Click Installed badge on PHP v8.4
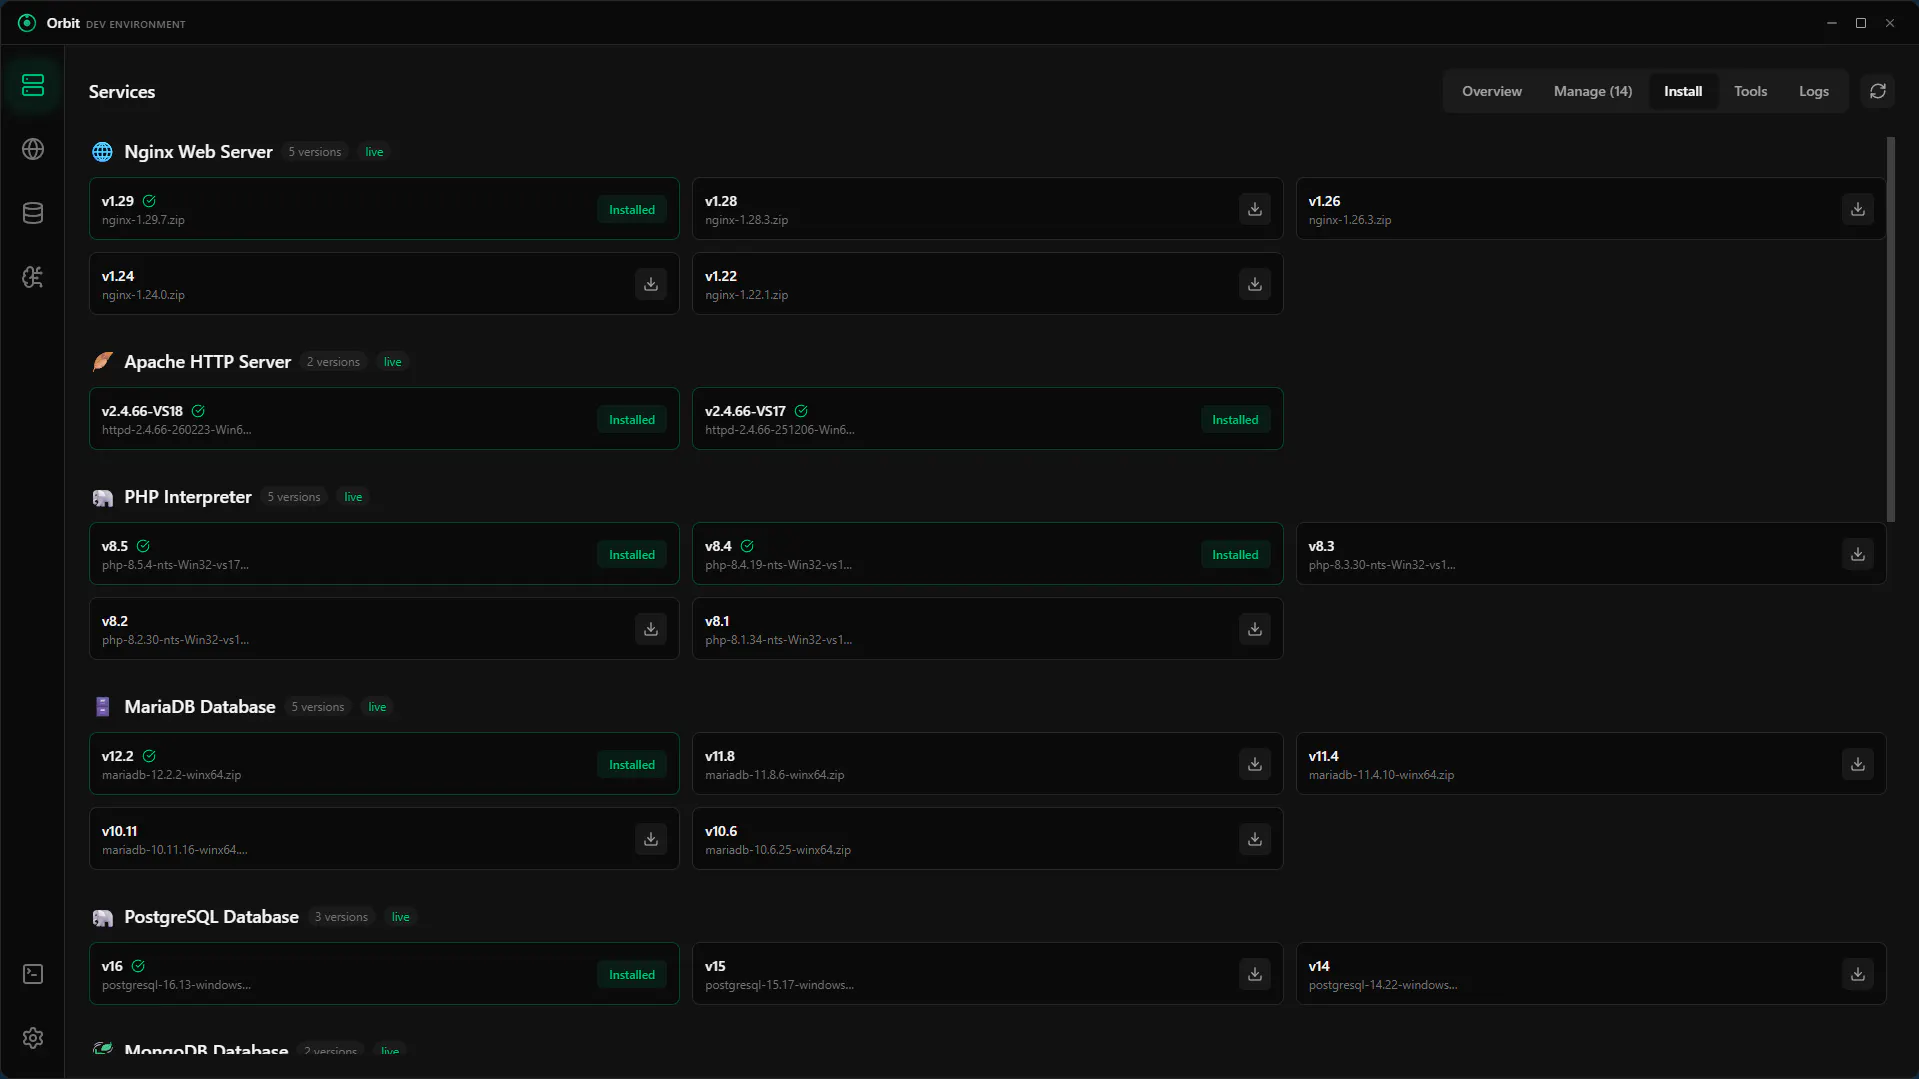The height and width of the screenshot is (1079, 1919). pyautogui.click(x=1235, y=555)
